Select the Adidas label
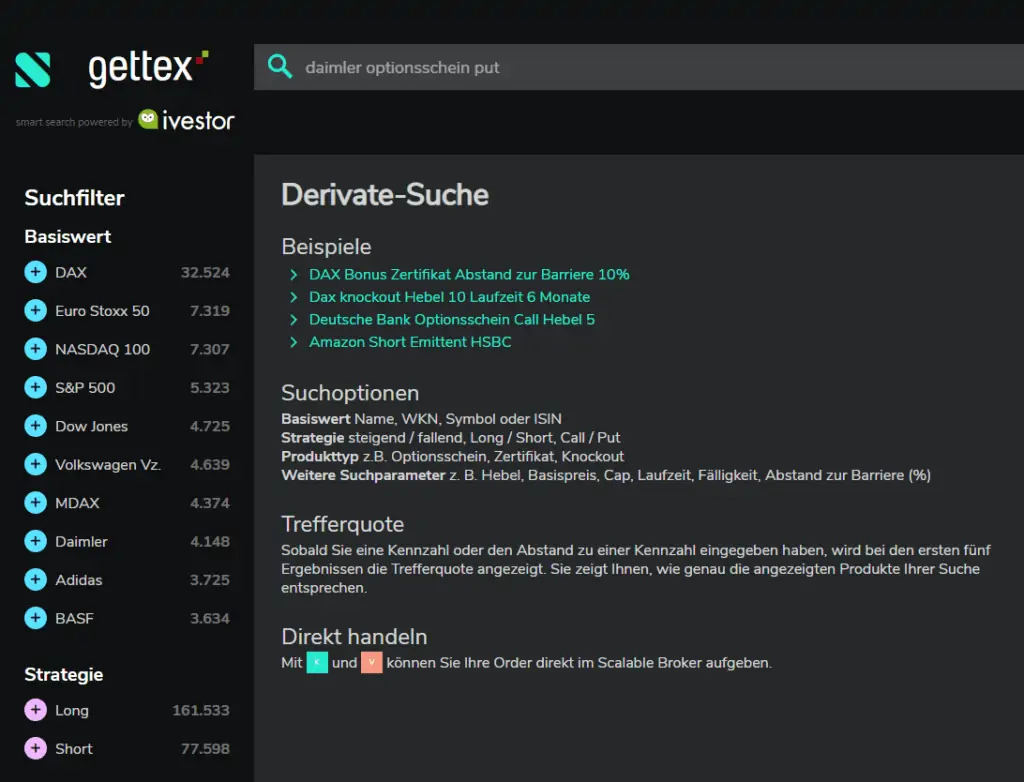 [x=78, y=580]
